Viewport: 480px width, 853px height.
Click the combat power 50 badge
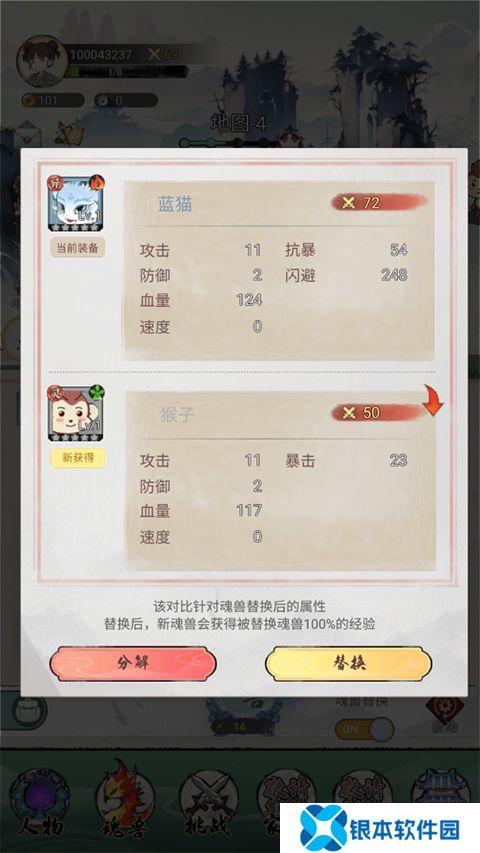pos(379,412)
